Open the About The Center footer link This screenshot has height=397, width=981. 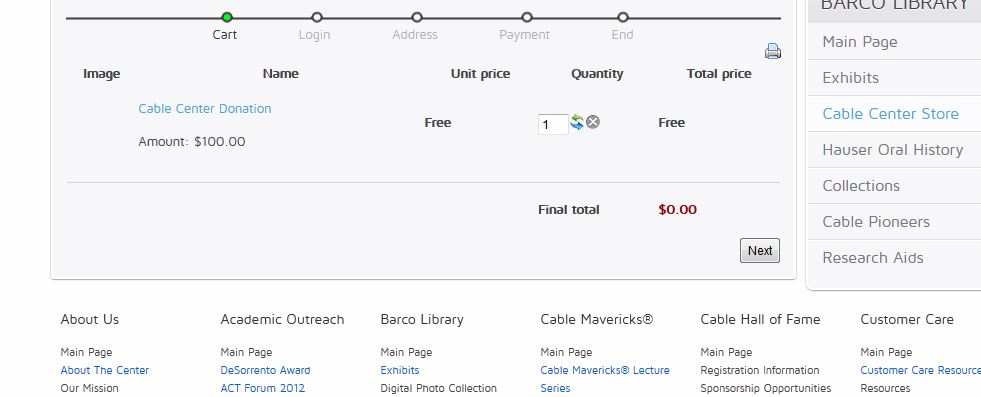coord(104,370)
